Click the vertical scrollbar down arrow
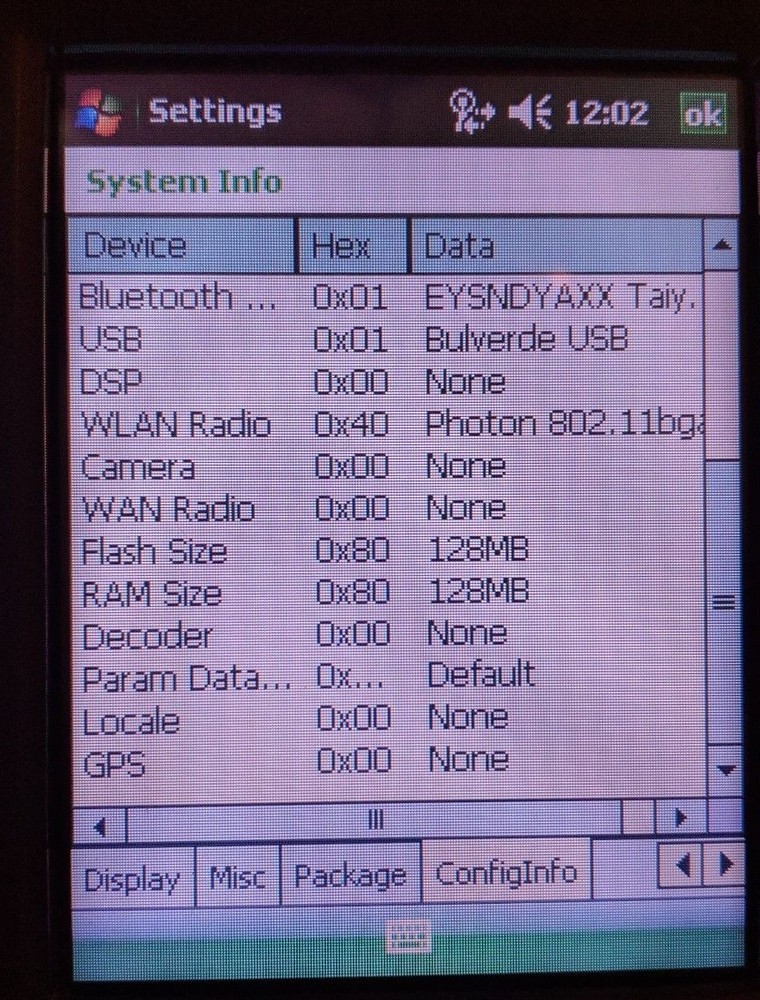The height and width of the screenshot is (1000, 760). click(x=726, y=770)
